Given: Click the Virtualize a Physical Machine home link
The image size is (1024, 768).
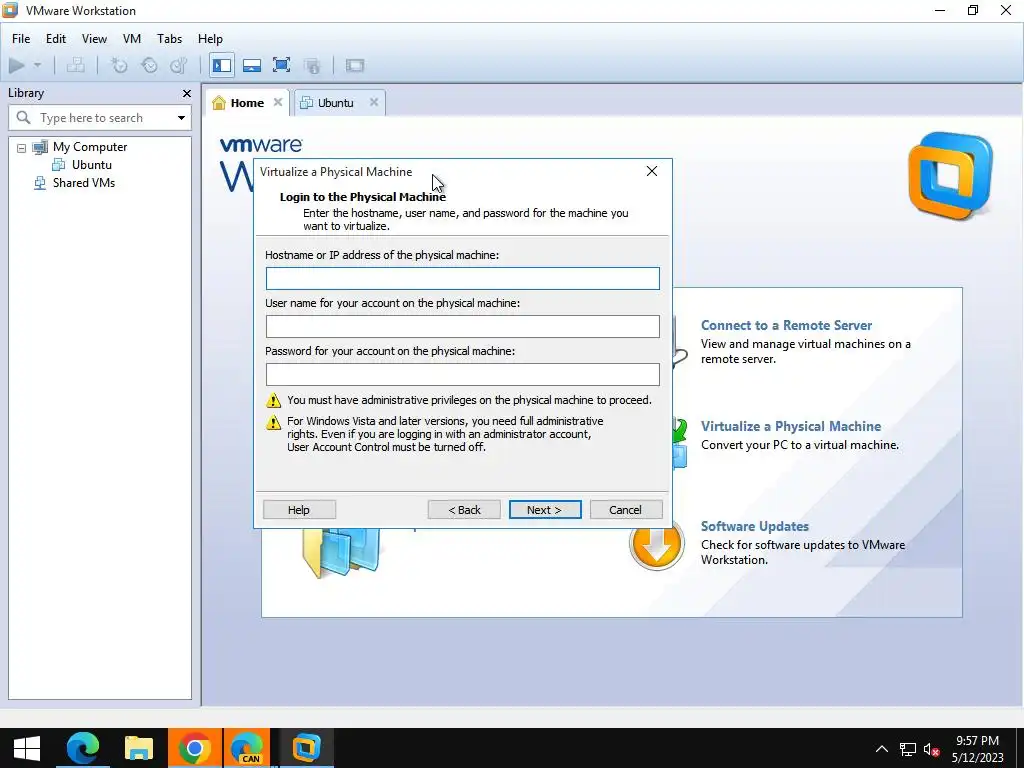Looking at the screenshot, I should point(791,426).
